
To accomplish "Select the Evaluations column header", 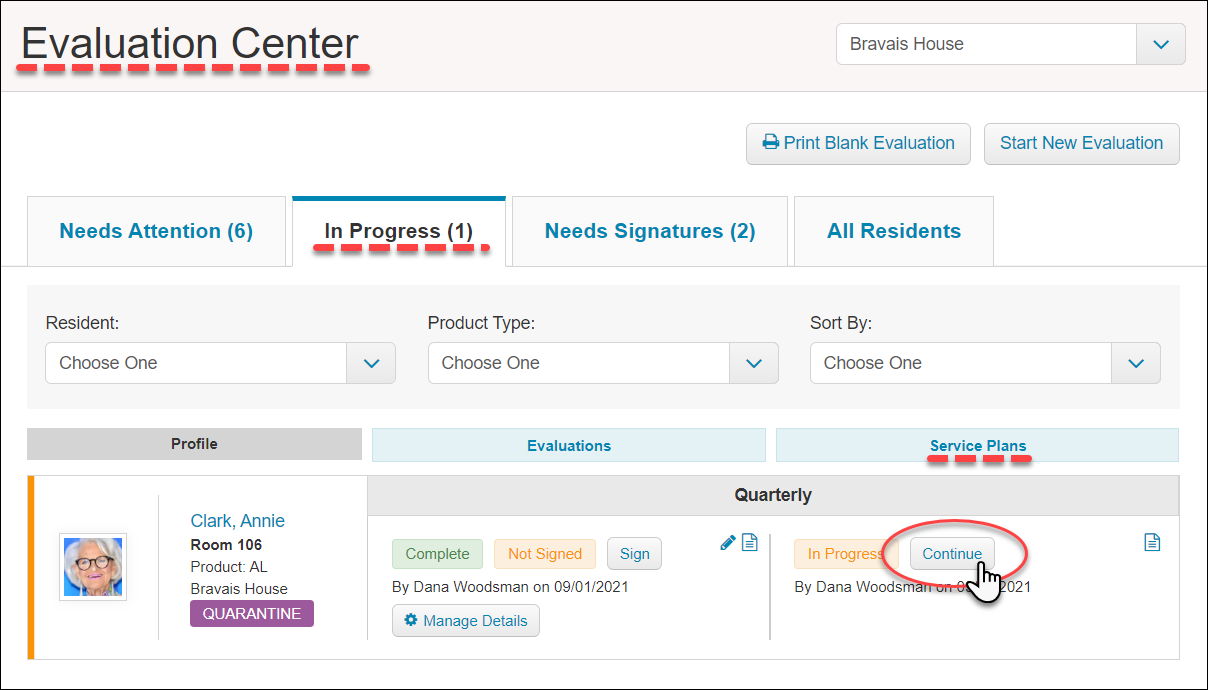I will click(569, 445).
